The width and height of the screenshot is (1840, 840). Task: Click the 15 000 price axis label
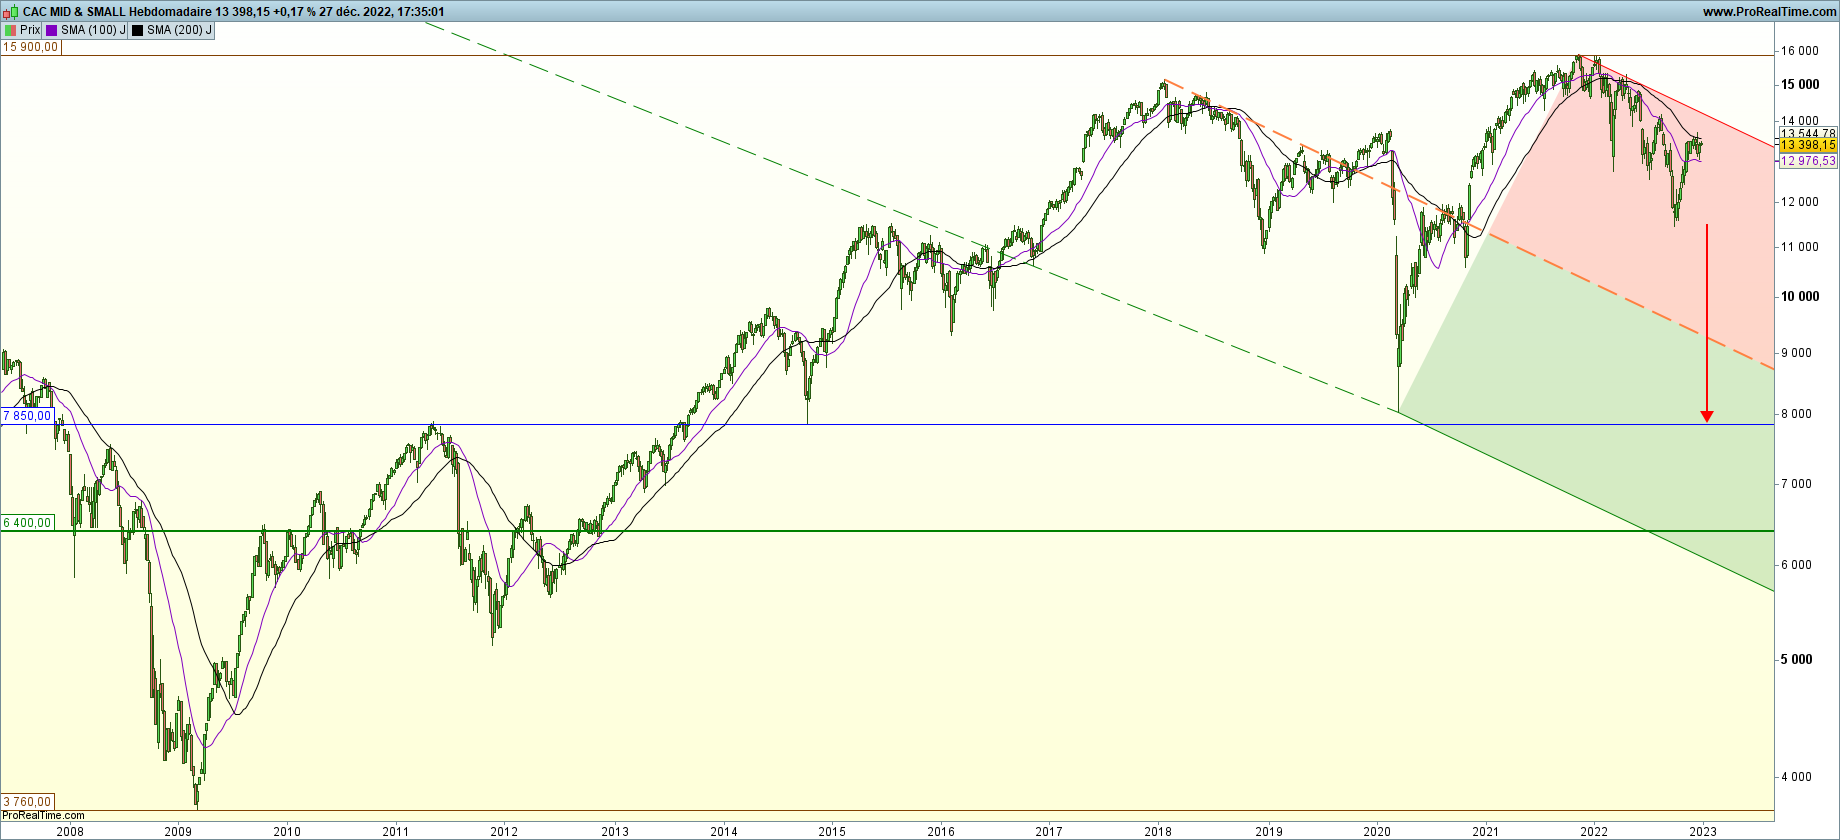pyautogui.click(x=1800, y=84)
